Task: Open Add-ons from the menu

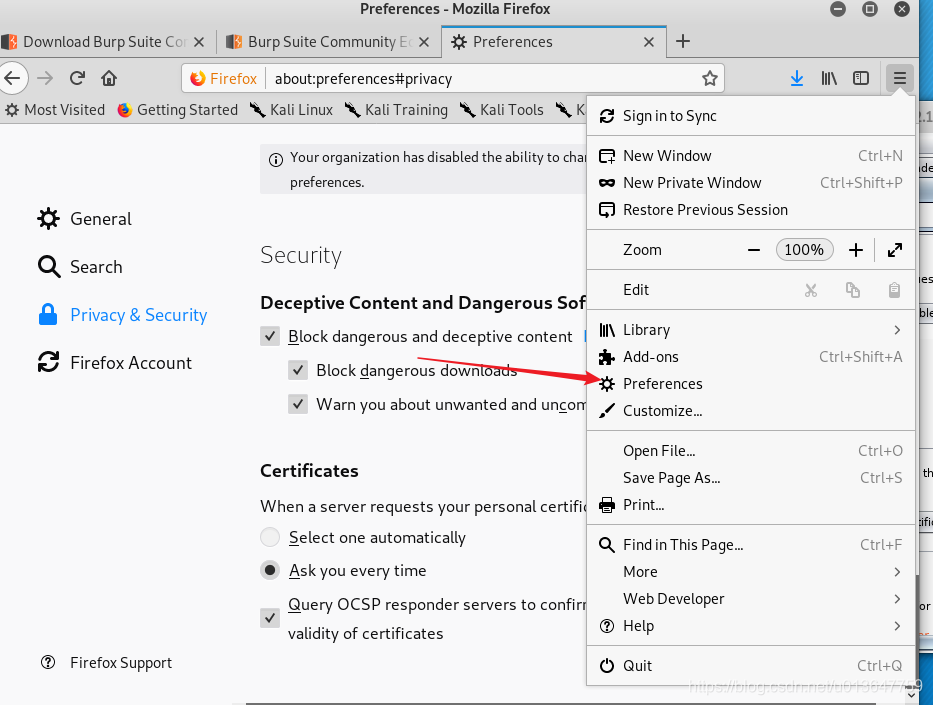Action: (x=750, y=356)
